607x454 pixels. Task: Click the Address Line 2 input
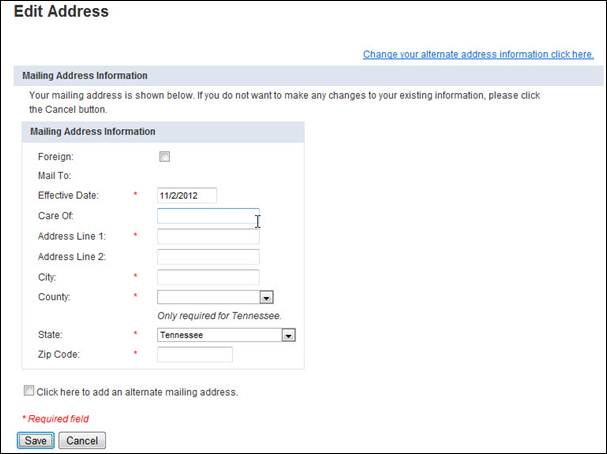[208, 257]
